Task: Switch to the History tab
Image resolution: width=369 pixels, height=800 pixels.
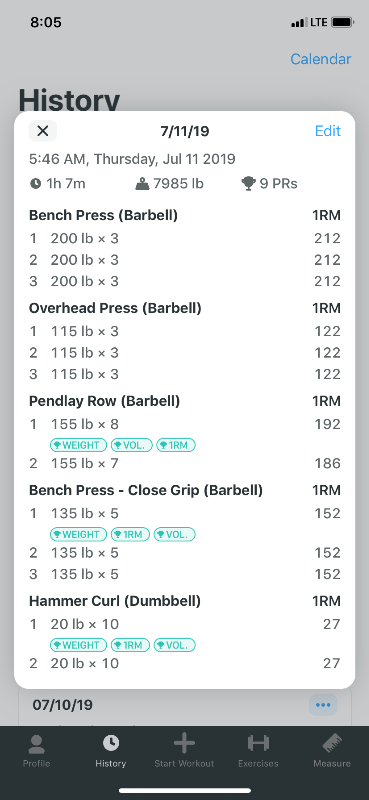Action: [x=110, y=751]
